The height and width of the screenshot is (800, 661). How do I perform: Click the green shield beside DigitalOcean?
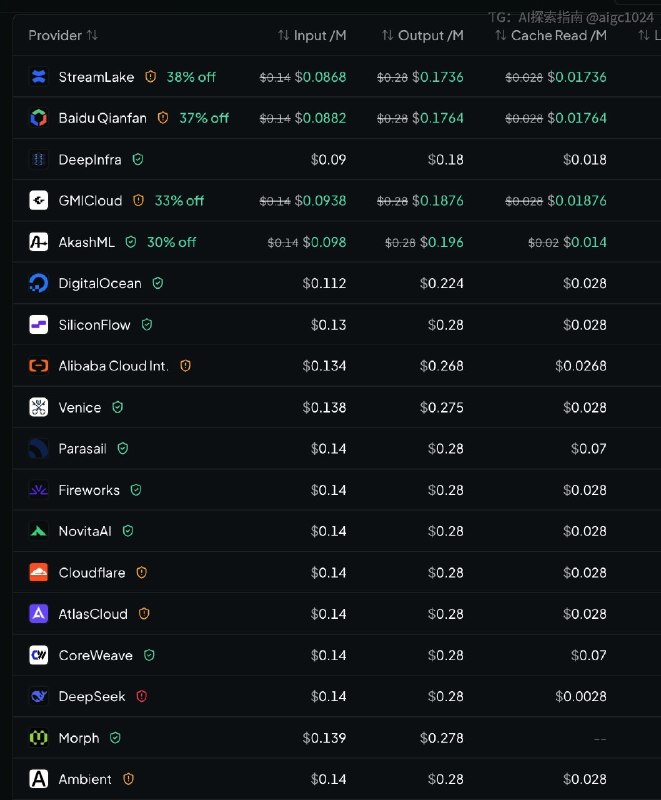click(158, 283)
